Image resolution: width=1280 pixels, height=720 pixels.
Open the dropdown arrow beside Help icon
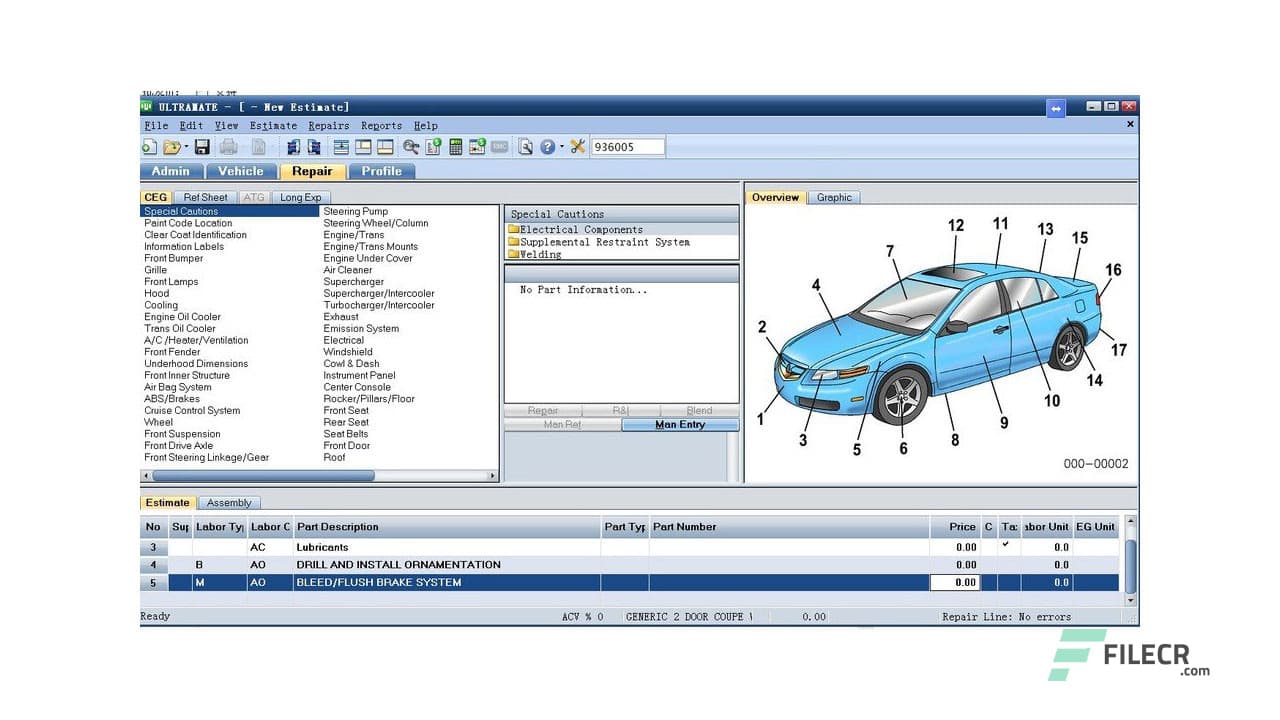[562, 147]
